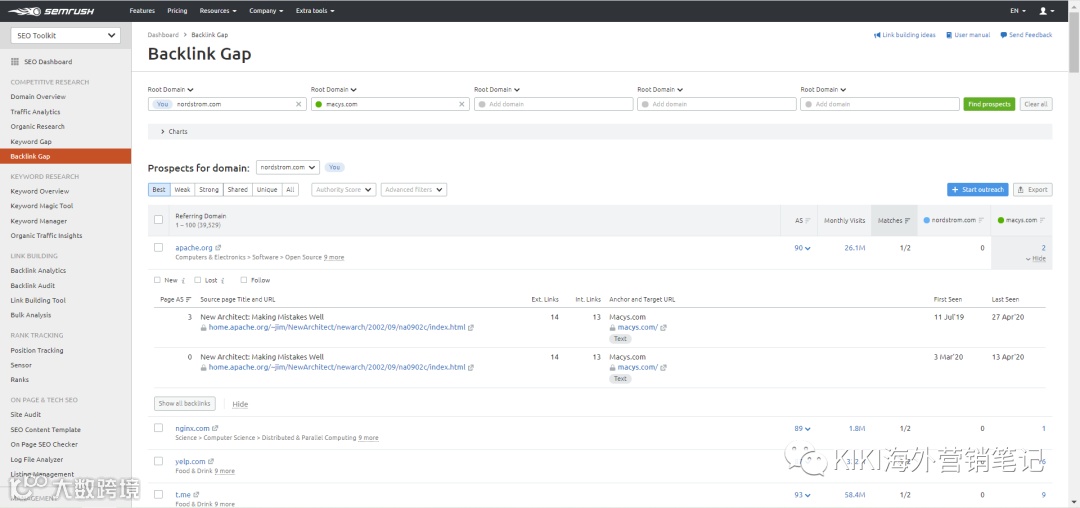Expand nginx.com AS 89 chevron
This screenshot has width=1080, height=508.
click(807, 429)
